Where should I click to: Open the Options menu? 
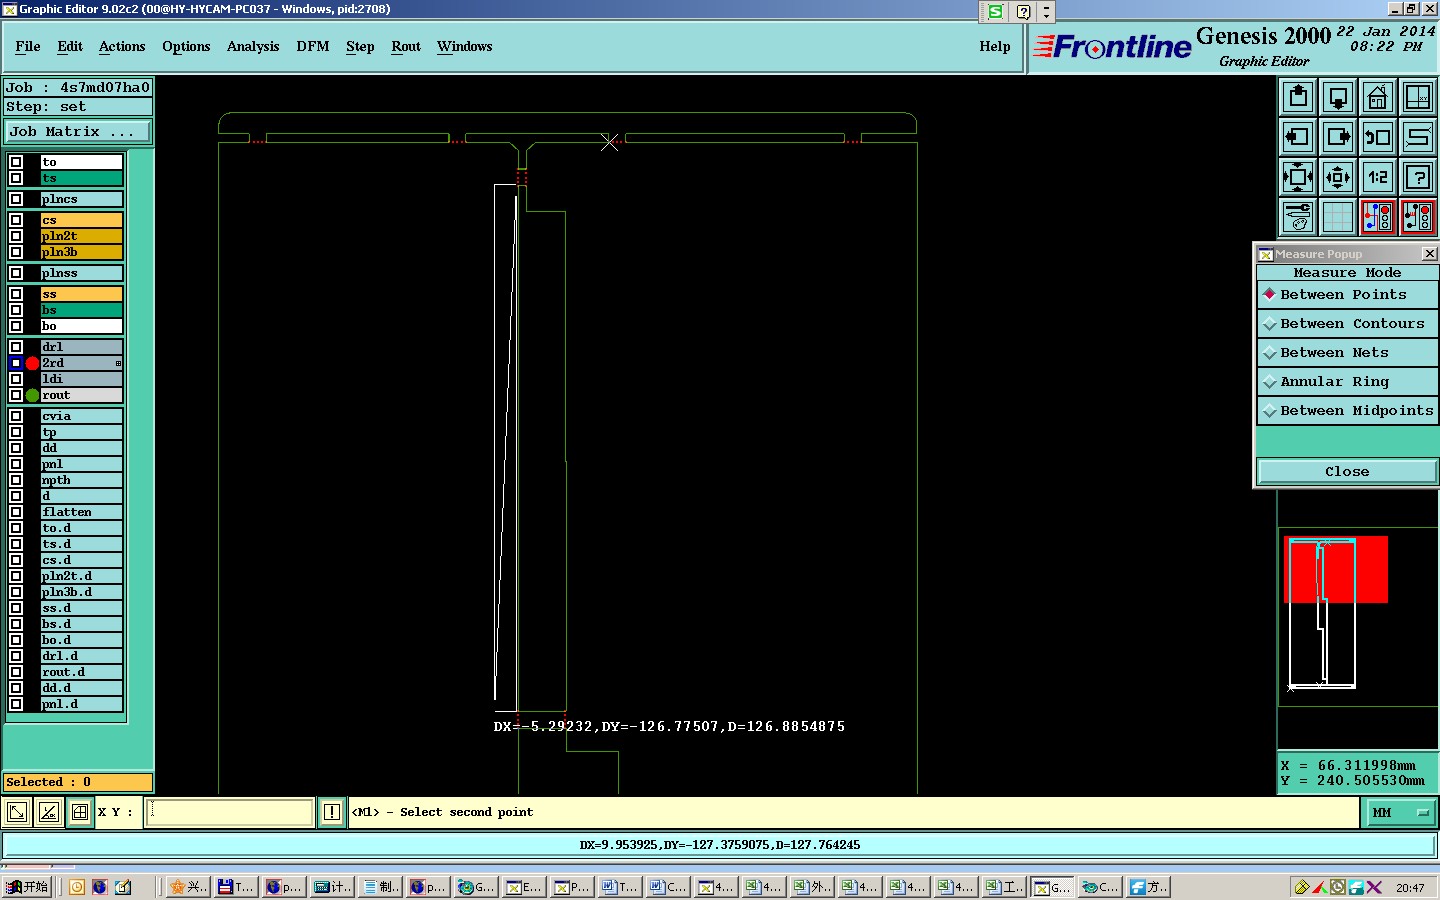[x=186, y=47]
